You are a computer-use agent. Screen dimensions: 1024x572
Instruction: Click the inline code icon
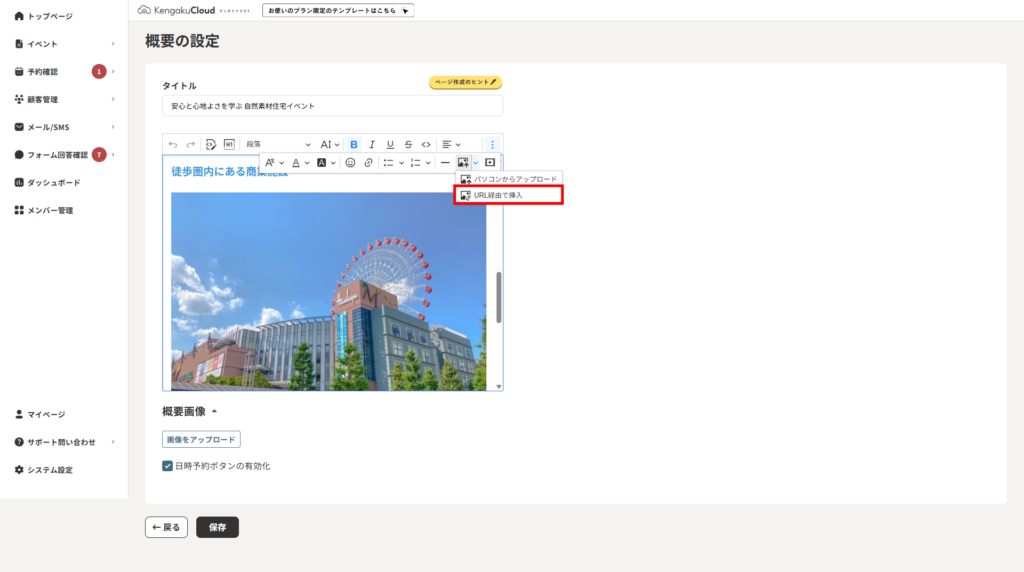426,145
